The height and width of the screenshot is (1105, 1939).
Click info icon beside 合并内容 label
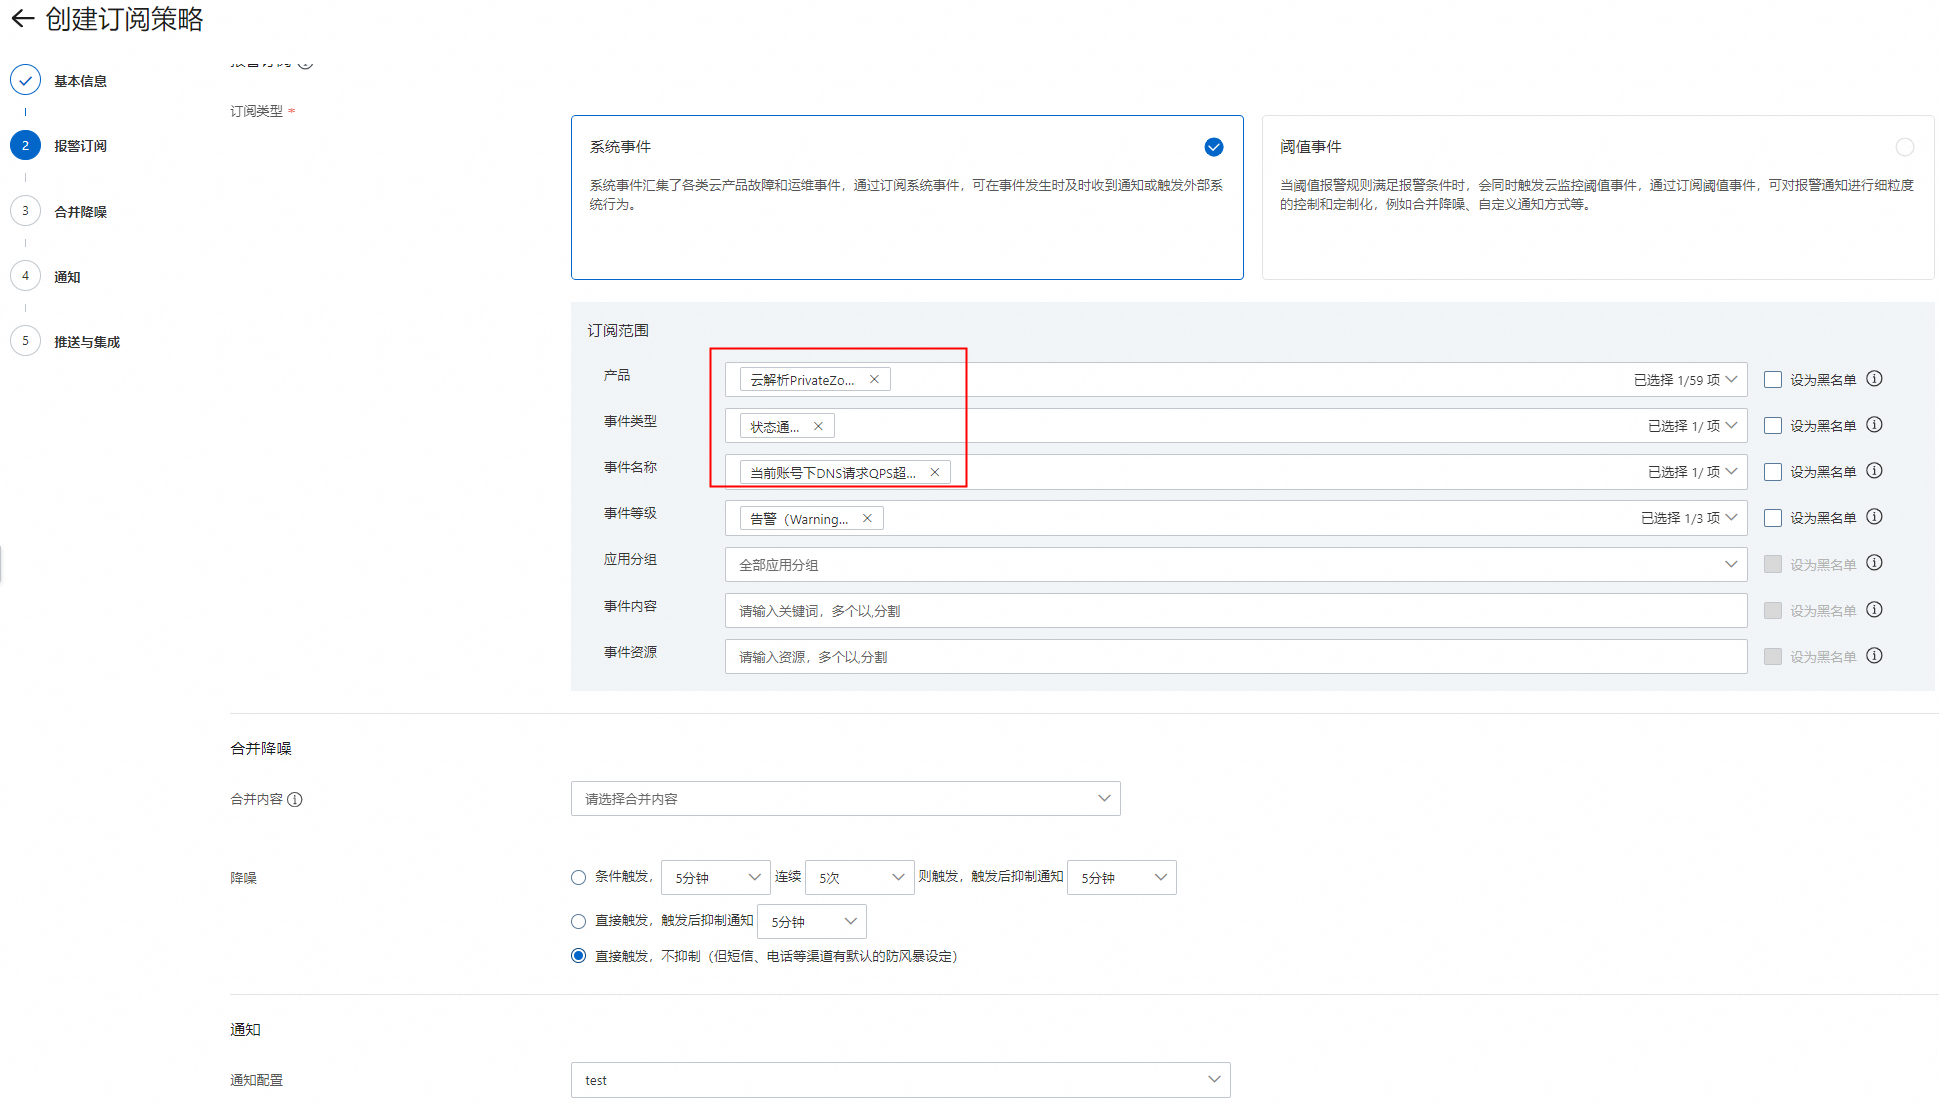295,799
